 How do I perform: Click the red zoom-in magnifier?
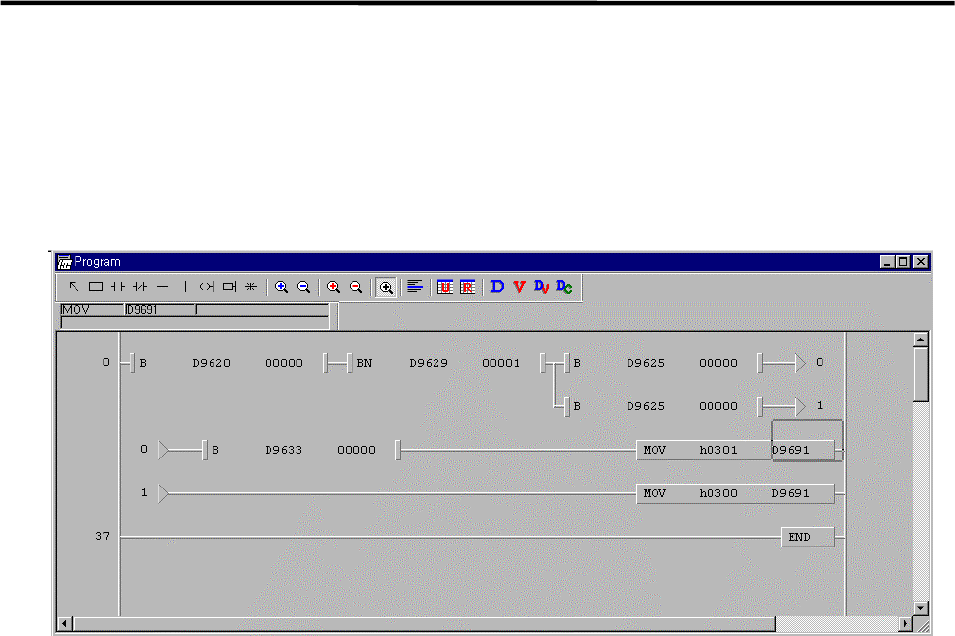click(x=333, y=287)
